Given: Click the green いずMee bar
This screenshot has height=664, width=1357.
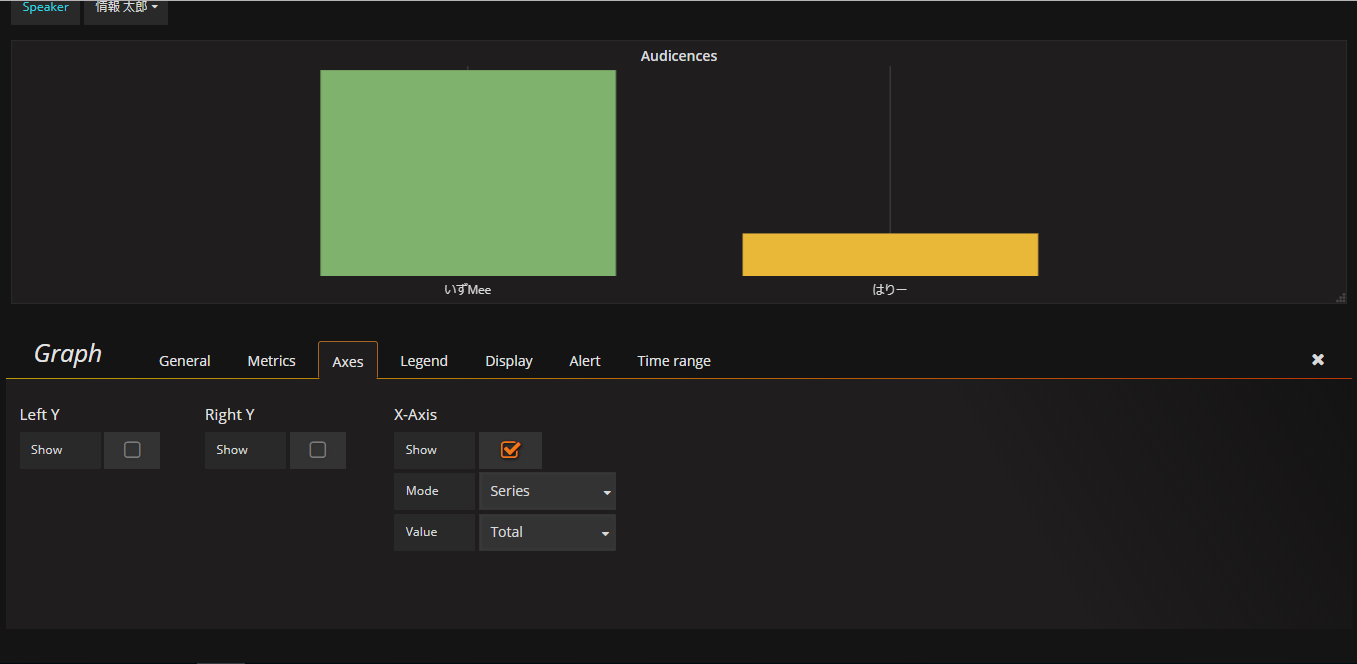Looking at the screenshot, I should click(467, 172).
